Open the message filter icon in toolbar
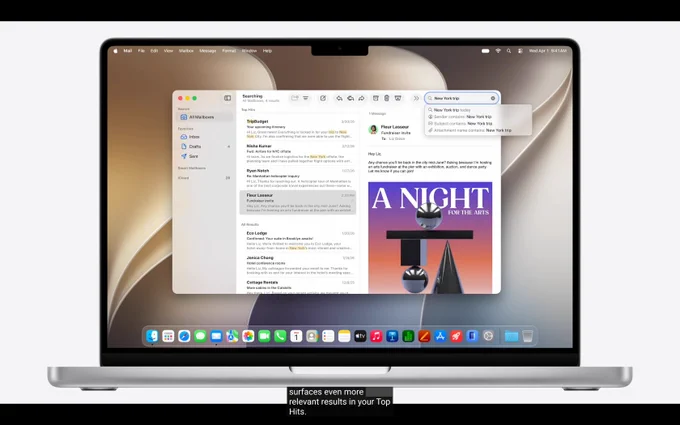The height and width of the screenshot is (425, 680). (x=306, y=98)
